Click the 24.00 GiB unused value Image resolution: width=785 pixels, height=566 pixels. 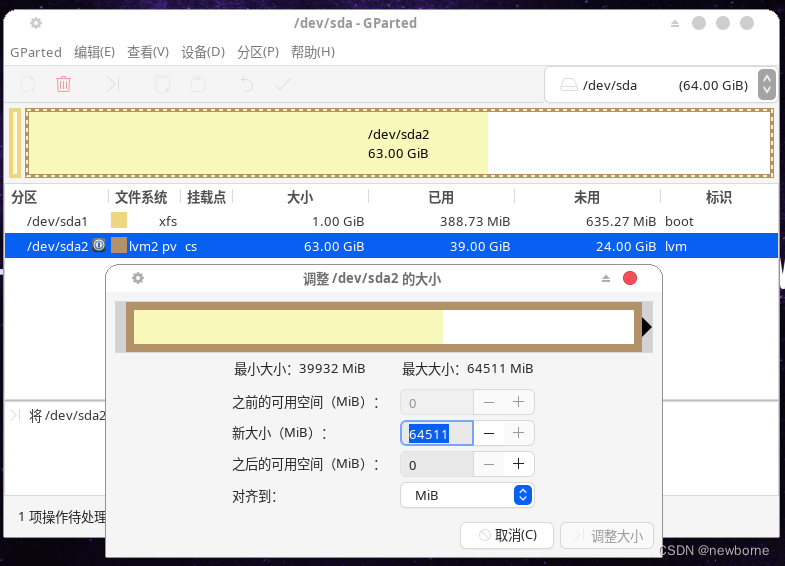(x=626, y=246)
